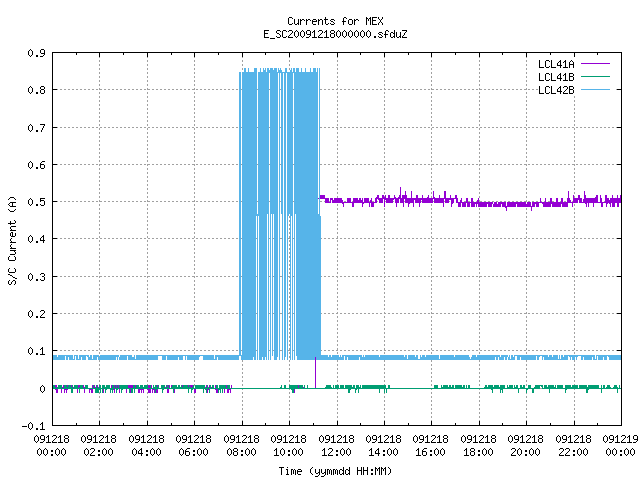Click the 091218 04:00 x-axis tick label
The image size is (640, 480).
[x=146, y=446]
